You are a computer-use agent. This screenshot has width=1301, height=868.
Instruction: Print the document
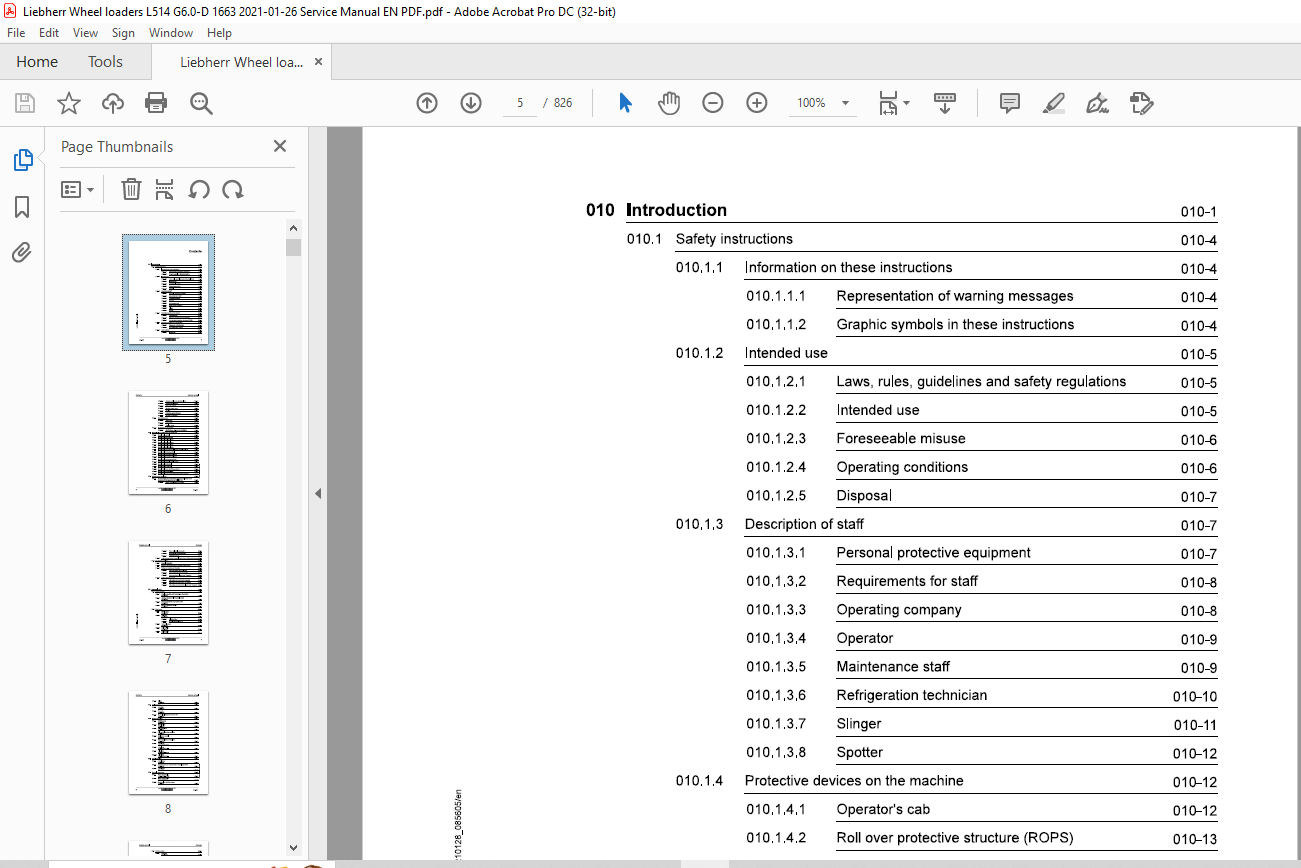[156, 103]
